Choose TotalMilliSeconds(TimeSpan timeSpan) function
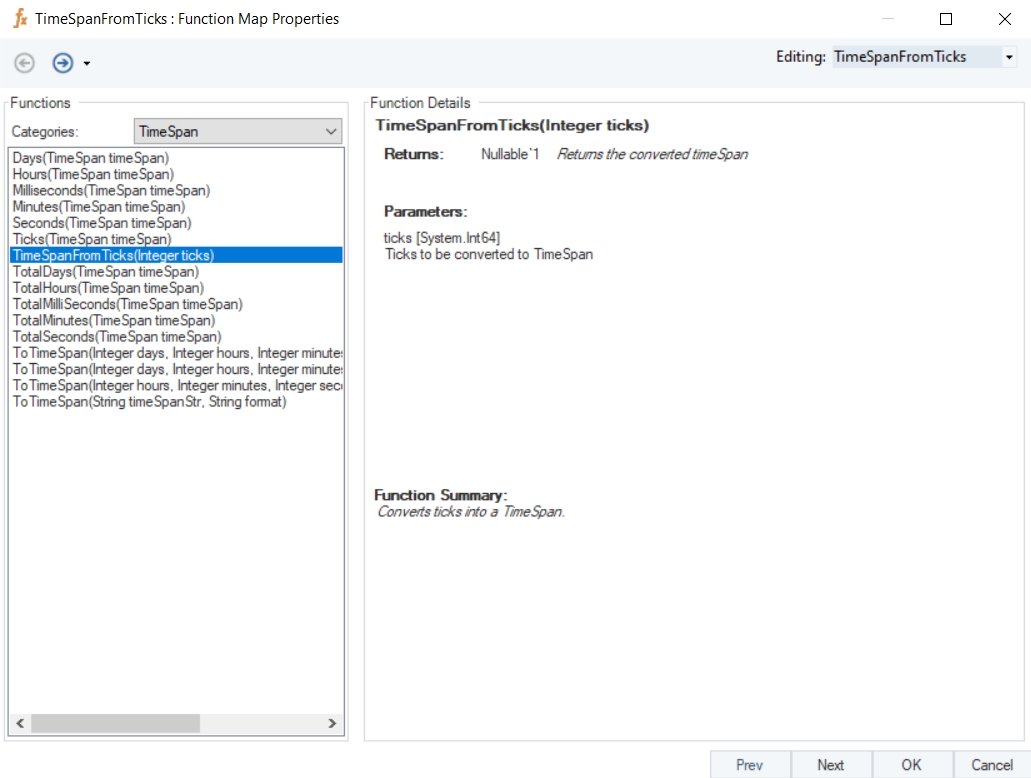The height and width of the screenshot is (778, 1031). [127, 304]
